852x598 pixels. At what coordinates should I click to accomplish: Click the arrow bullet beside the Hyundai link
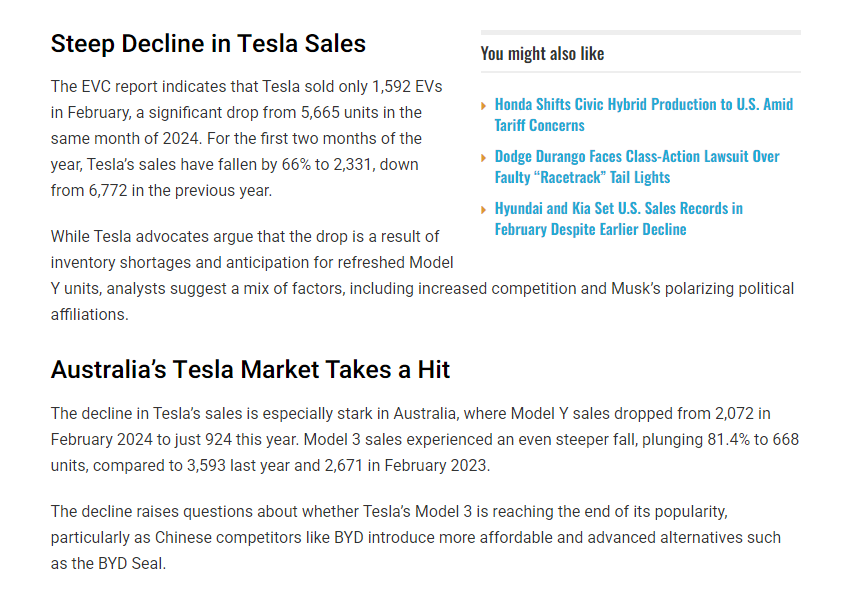(485, 209)
